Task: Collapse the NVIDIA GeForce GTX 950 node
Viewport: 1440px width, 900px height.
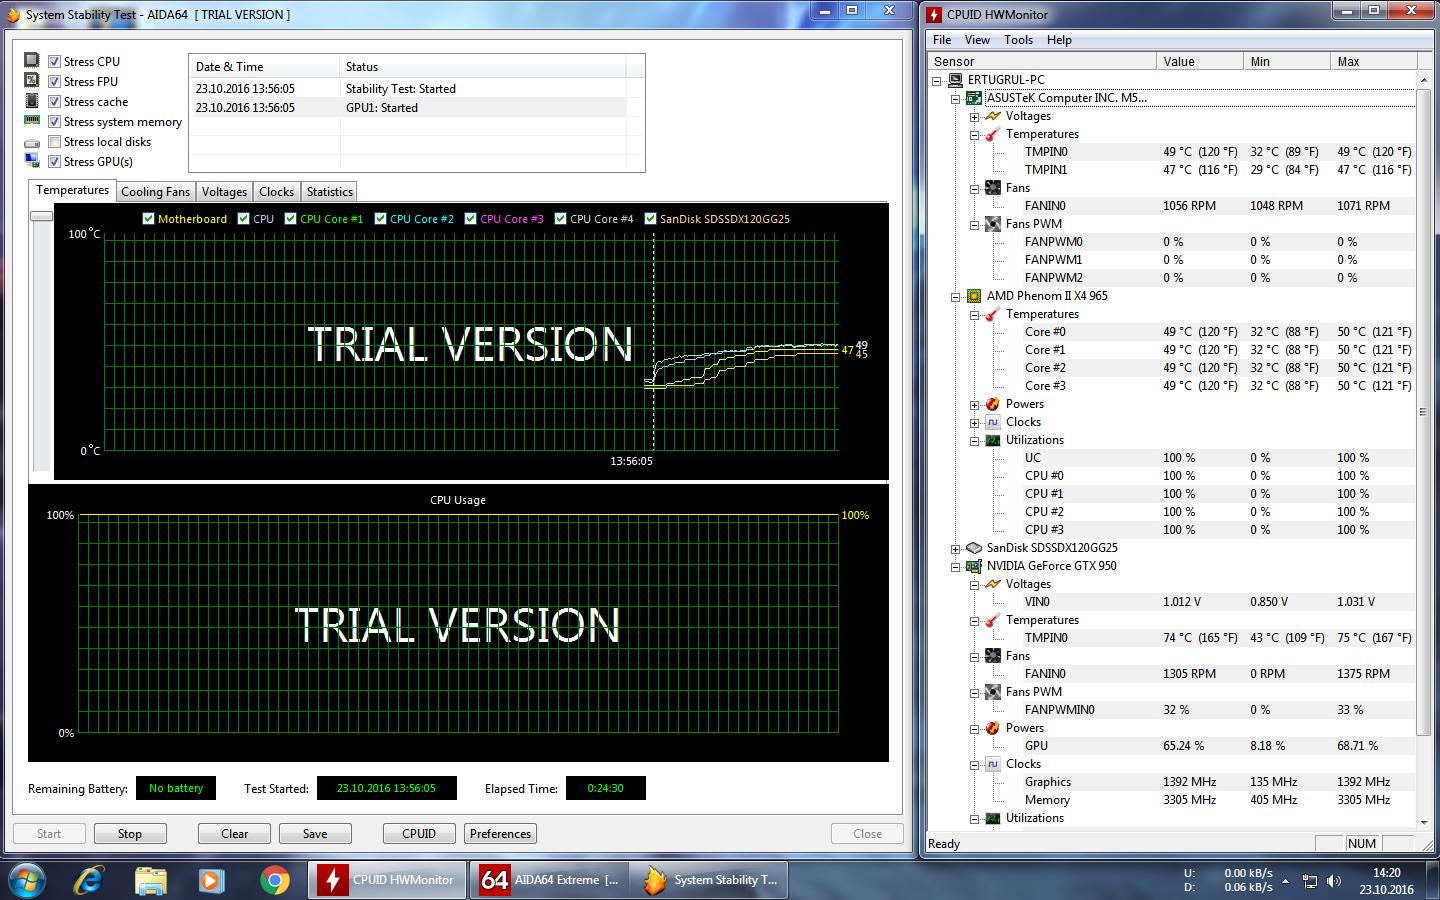Action: pos(956,567)
